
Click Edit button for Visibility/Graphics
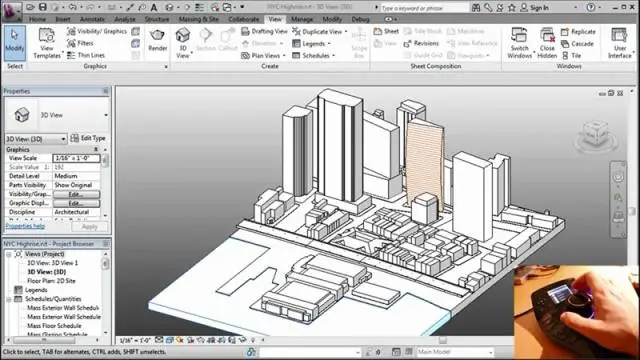(x=76, y=194)
